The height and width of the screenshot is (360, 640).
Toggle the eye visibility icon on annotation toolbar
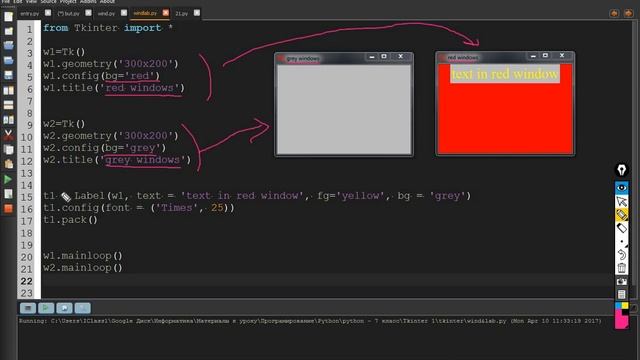click(621, 188)
